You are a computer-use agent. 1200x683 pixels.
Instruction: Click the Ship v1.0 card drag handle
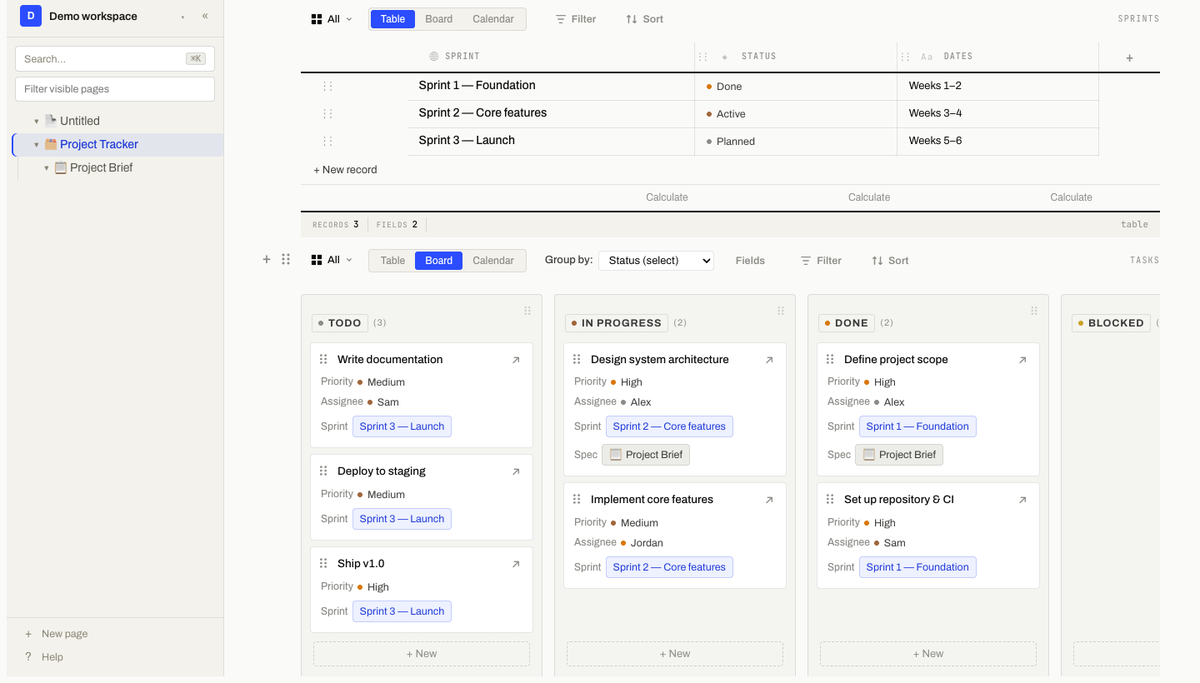pyautogui.click(x=323, y=564)
